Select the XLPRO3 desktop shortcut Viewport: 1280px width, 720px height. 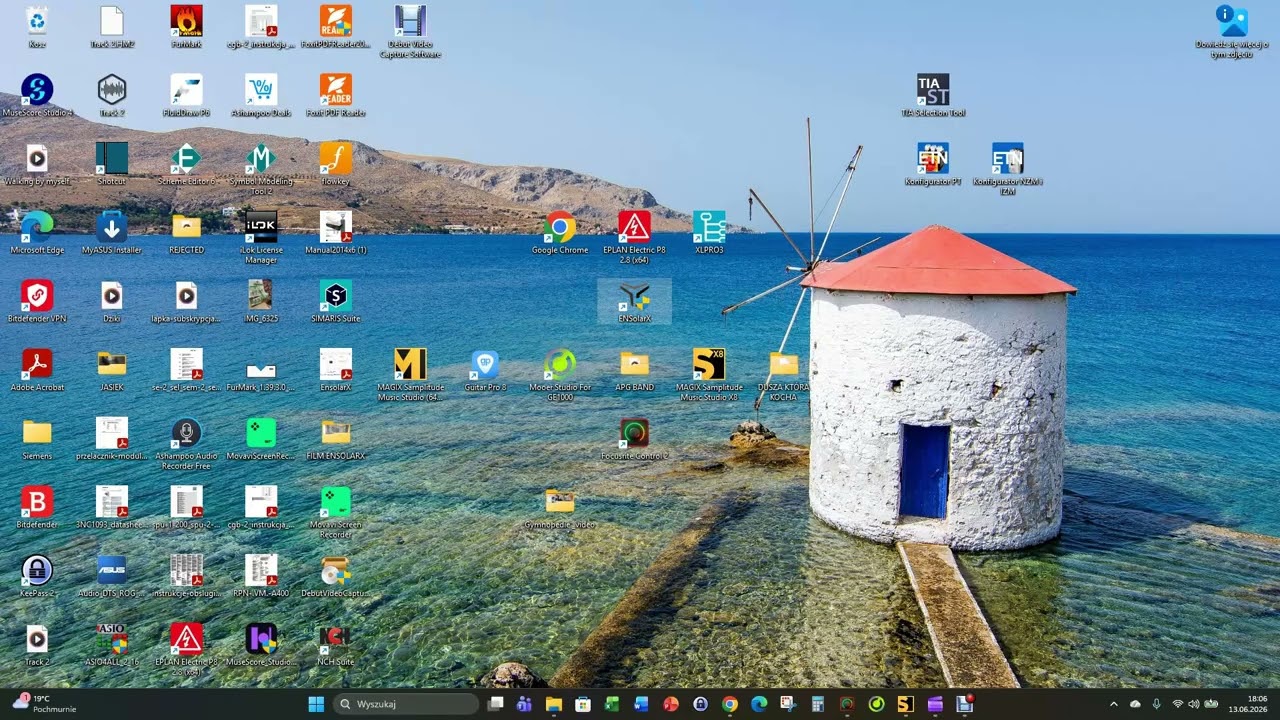coord(709,233)
